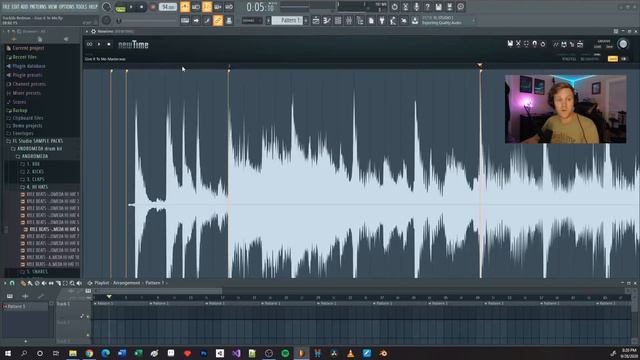Click the NewTime play button
Image resolution: width=640 pixels, height=360 pixels.
[99, 44]
